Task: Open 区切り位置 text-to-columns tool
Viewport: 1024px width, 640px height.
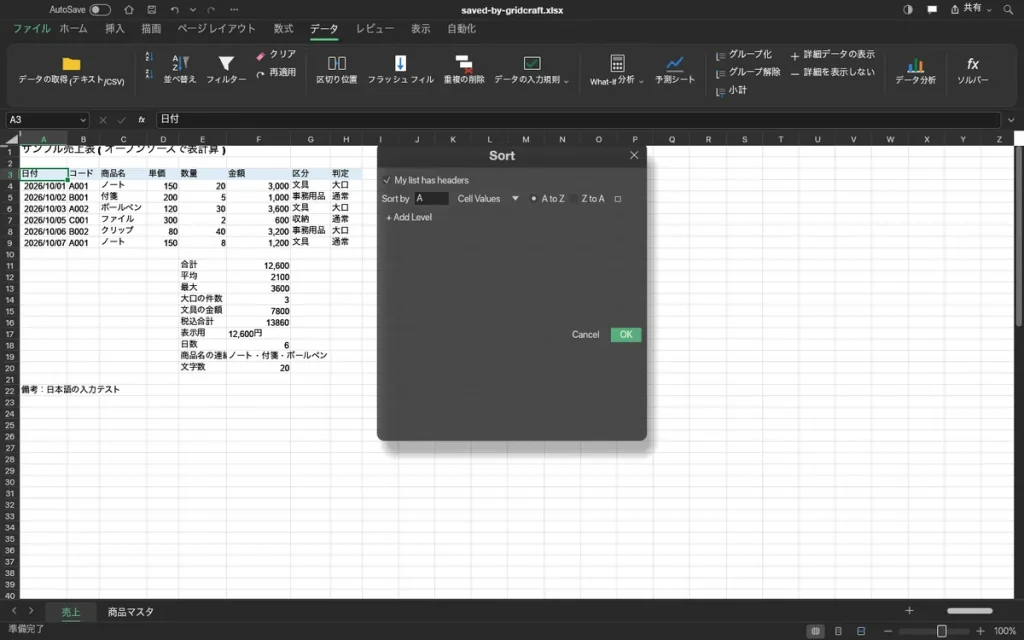Action: 336,69
